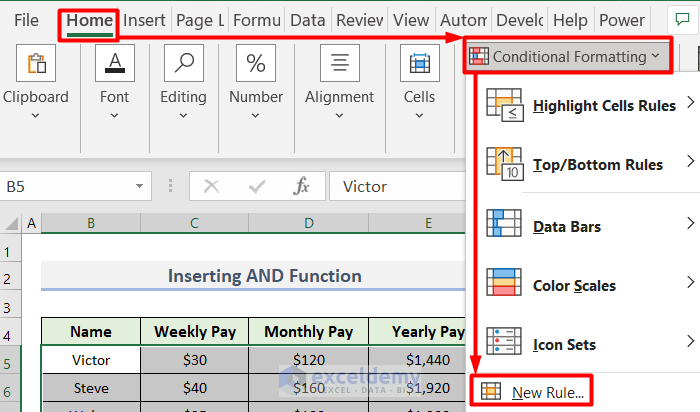
Task: Click the Inserting AND Function title cell
Action: point(253,276)
